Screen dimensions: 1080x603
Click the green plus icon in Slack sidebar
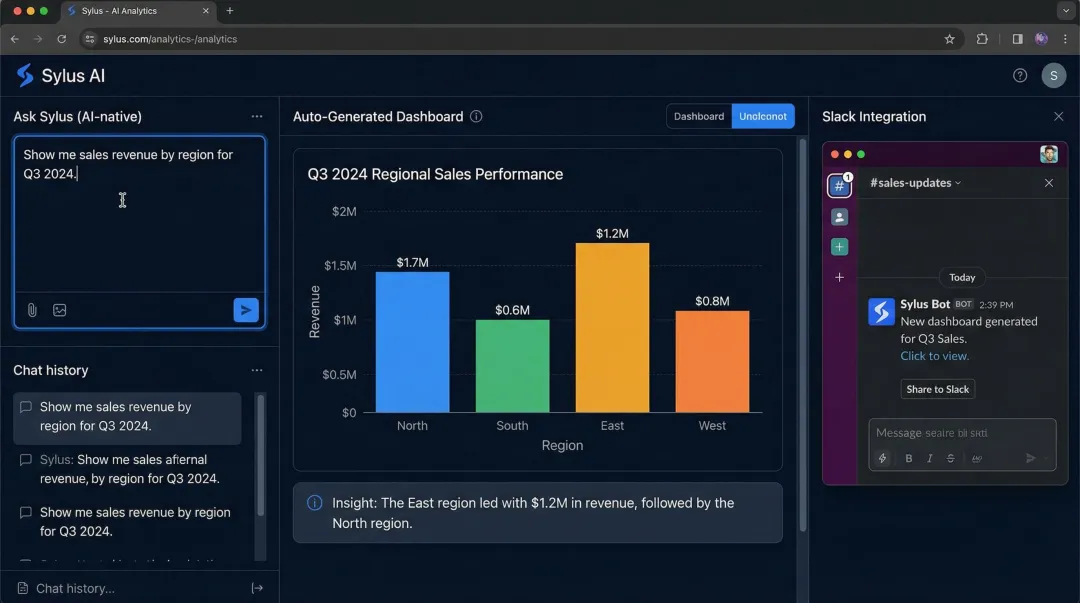click(839, 246)
